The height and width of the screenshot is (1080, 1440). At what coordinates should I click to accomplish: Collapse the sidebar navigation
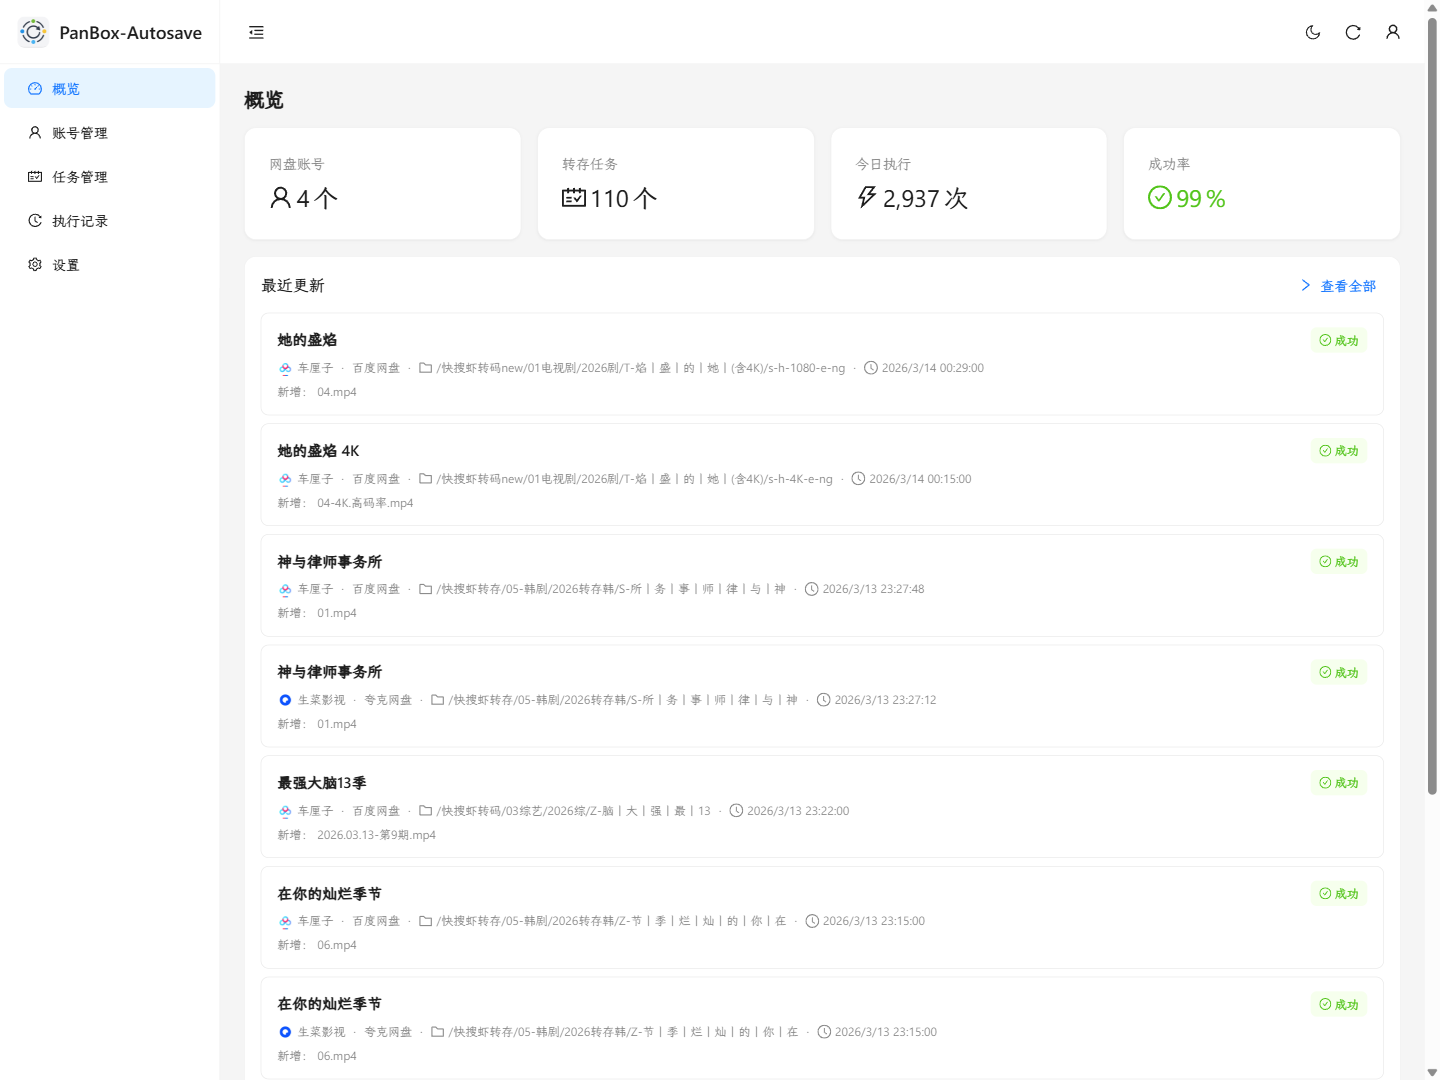pos(256,32)
